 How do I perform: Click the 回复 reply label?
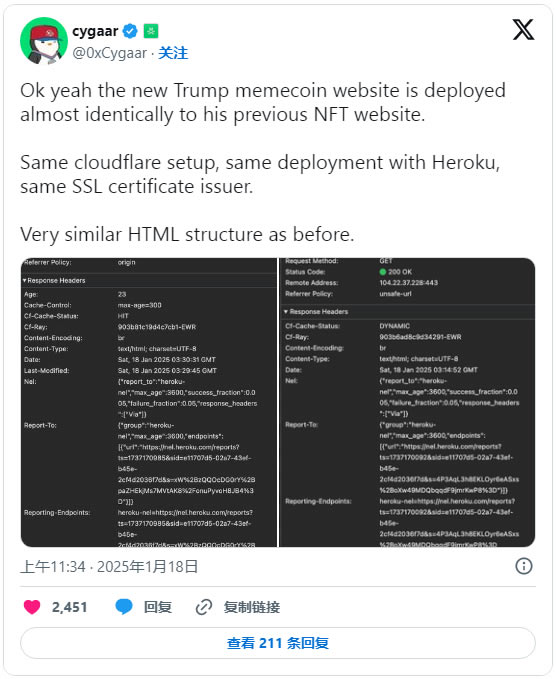point(158,607)
